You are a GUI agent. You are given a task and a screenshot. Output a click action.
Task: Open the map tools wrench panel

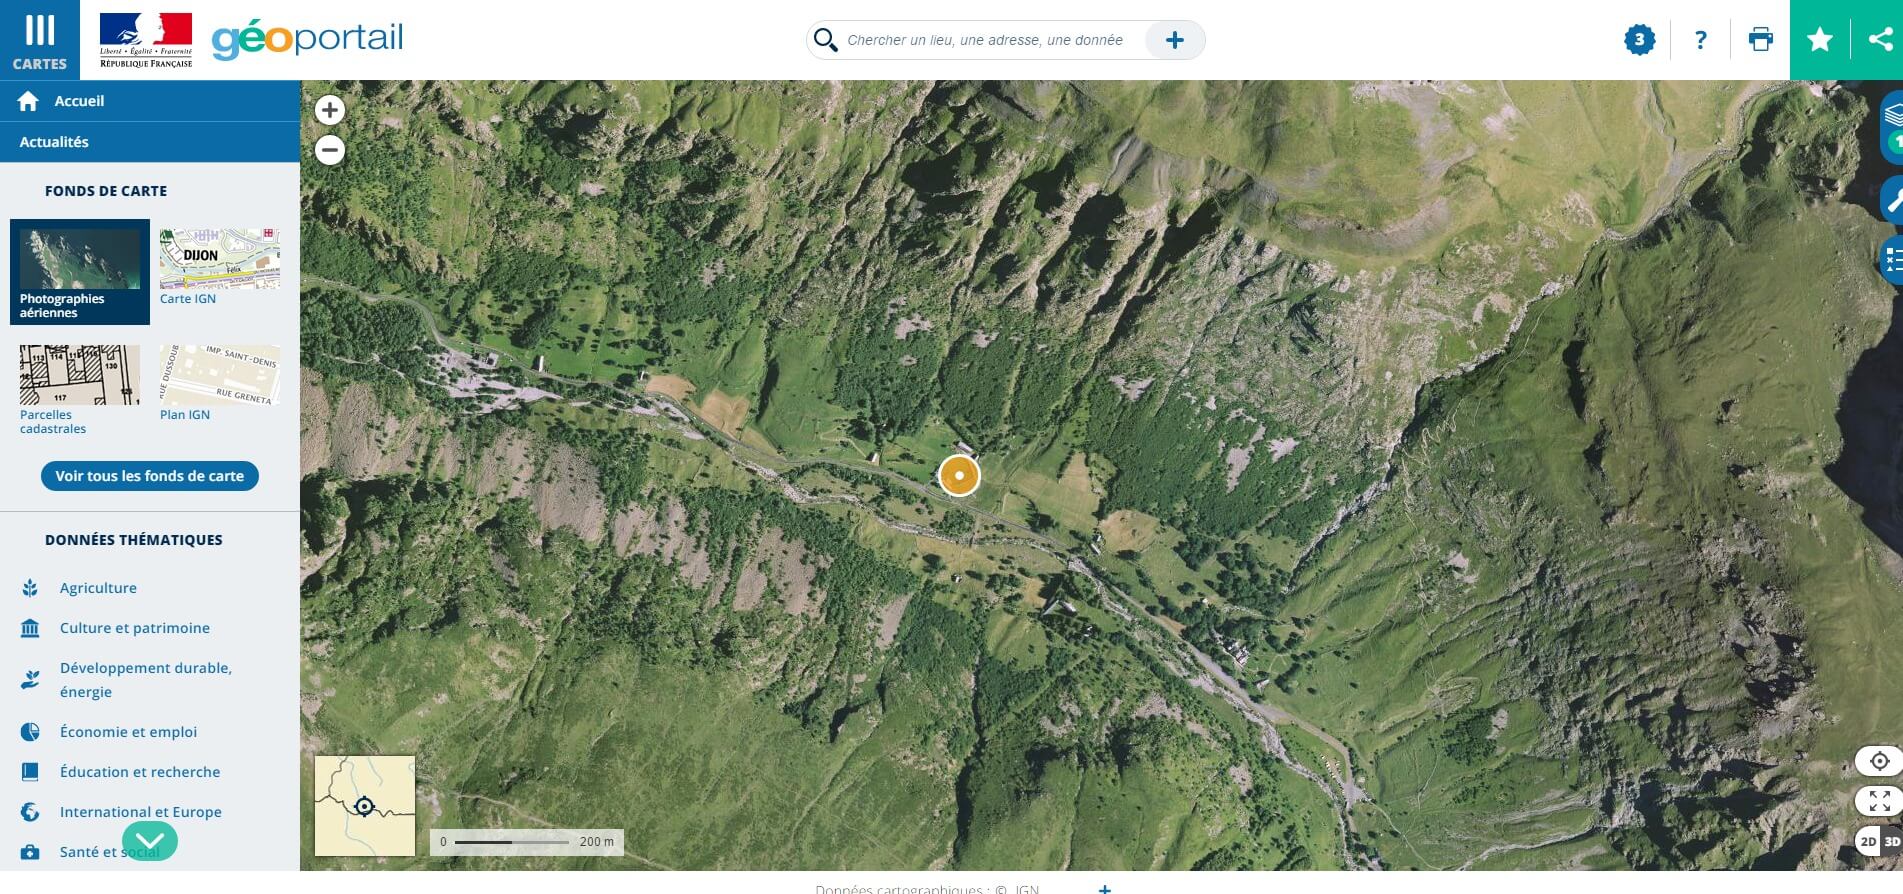(1892, 200)
